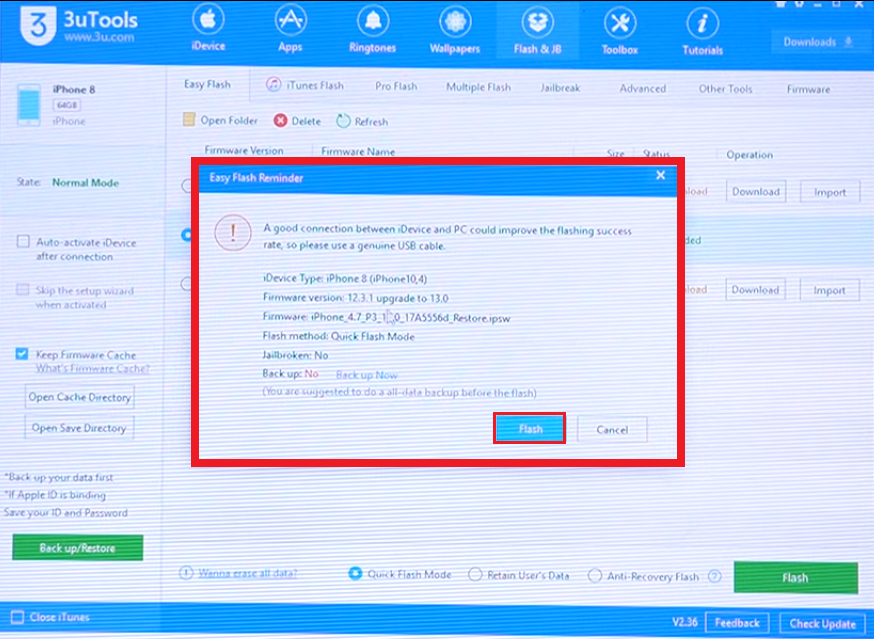Click the Import button in first firmware row
The image size is (874, 639).
tap(829, 192)
